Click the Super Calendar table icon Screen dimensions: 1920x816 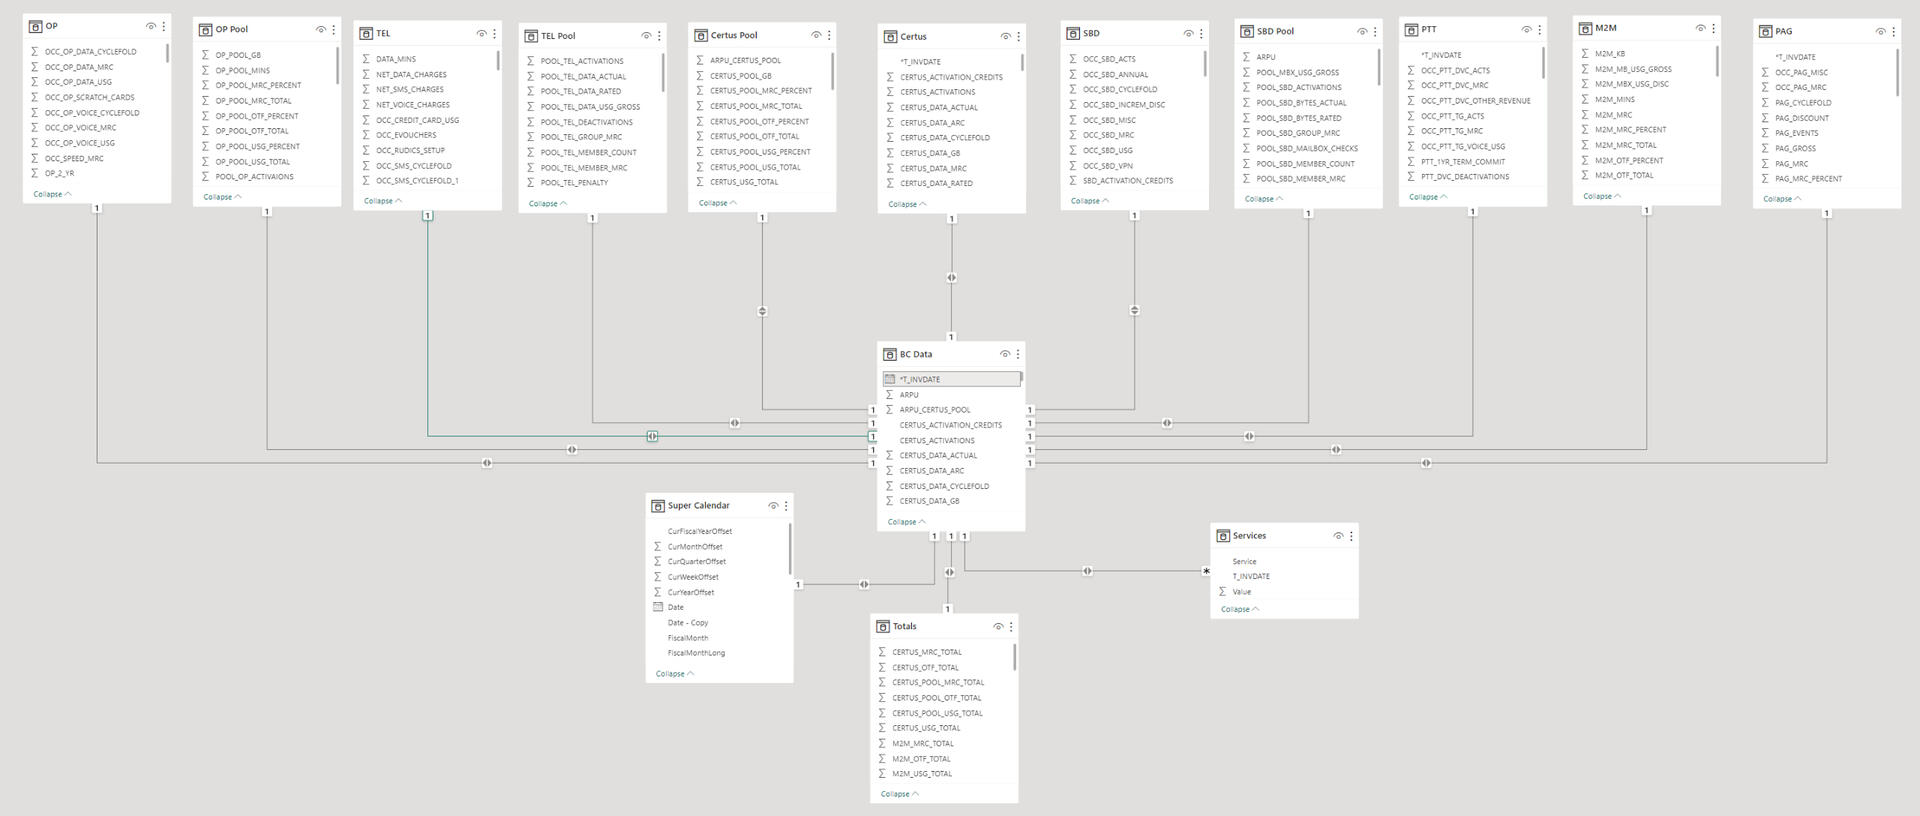click(658, 506)
